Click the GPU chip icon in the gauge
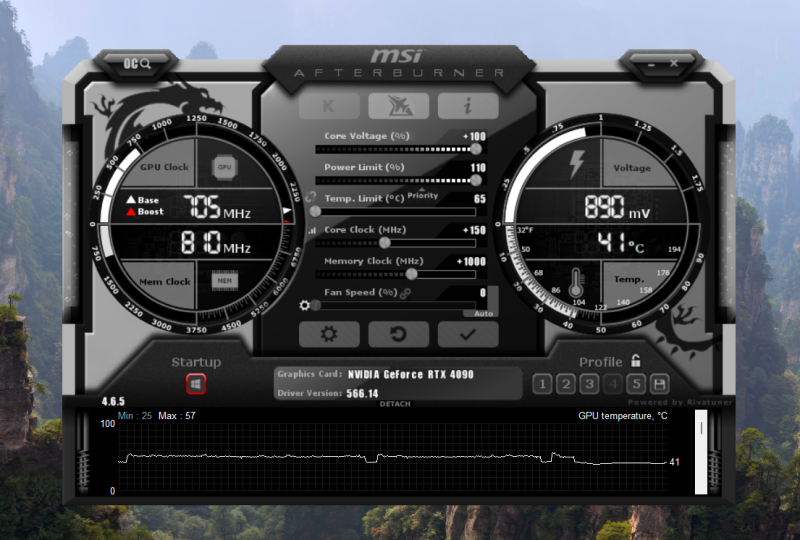The height and width of the screenshot is (540, 800). click(224, 167)
